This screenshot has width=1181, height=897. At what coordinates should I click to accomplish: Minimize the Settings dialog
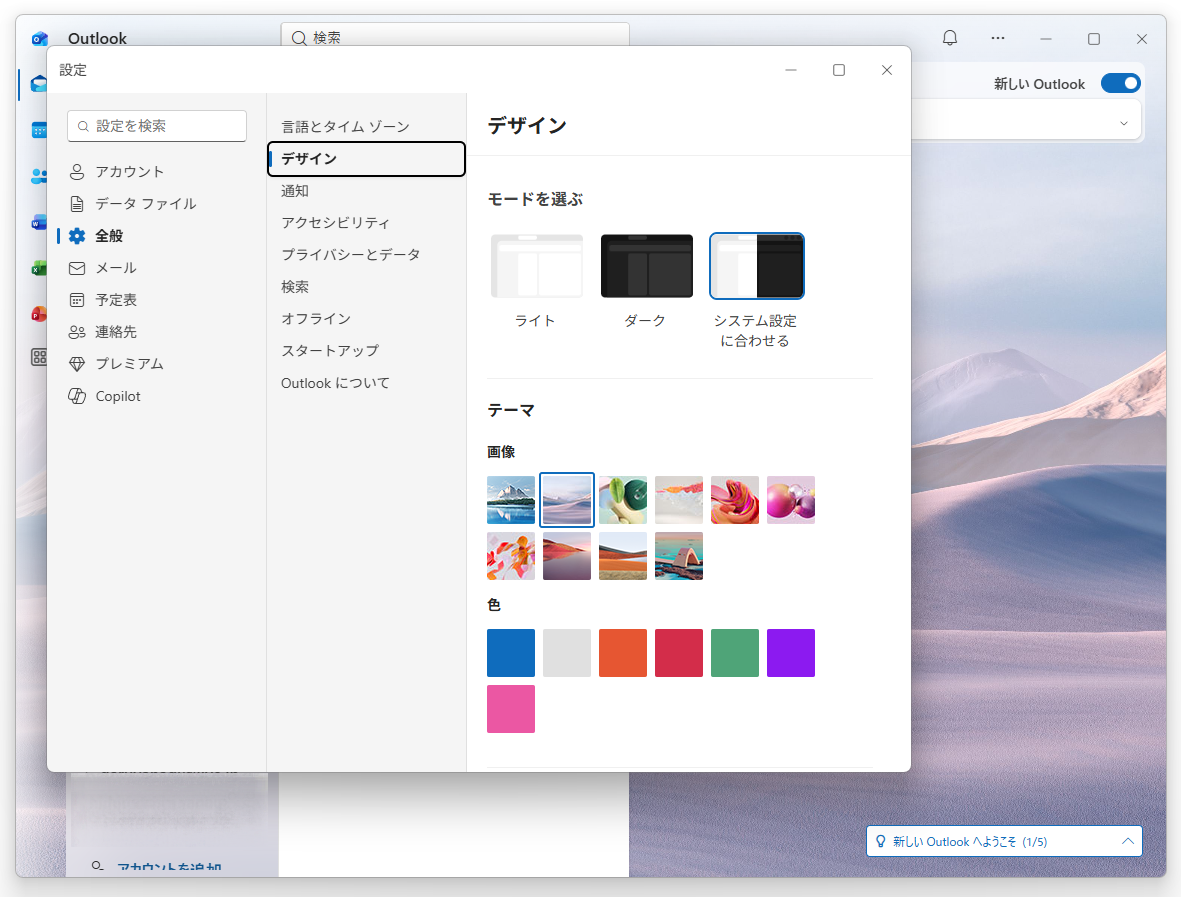[x=791, y=70]
